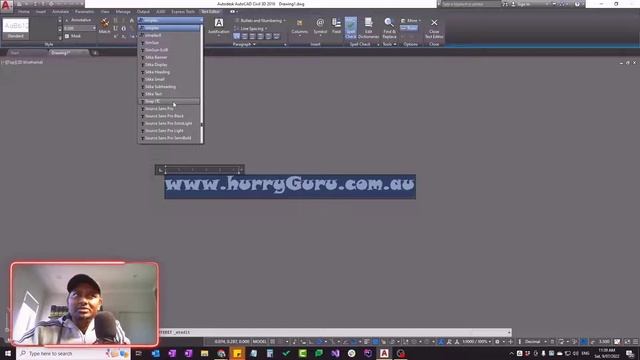Toggle underline formatting in Text Editor

[116, 28]
